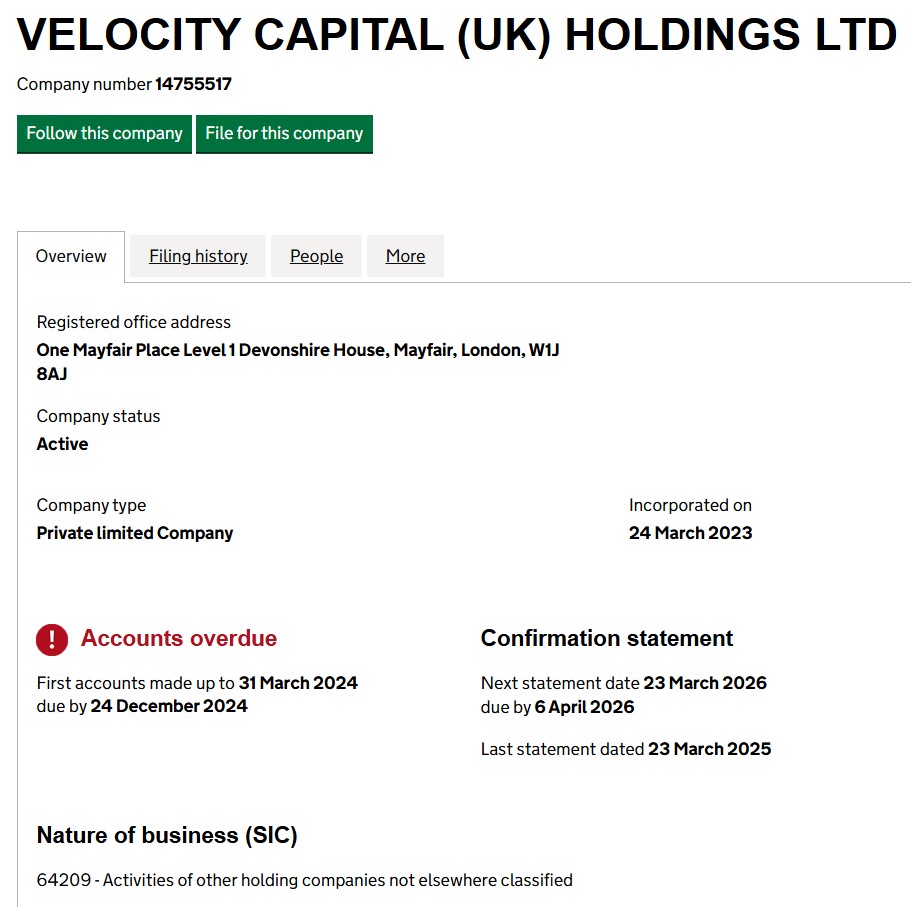This screenshot has height=907, width=911.
Task: Click incorporation date 24 March 2023
Action: coord(690,533)
